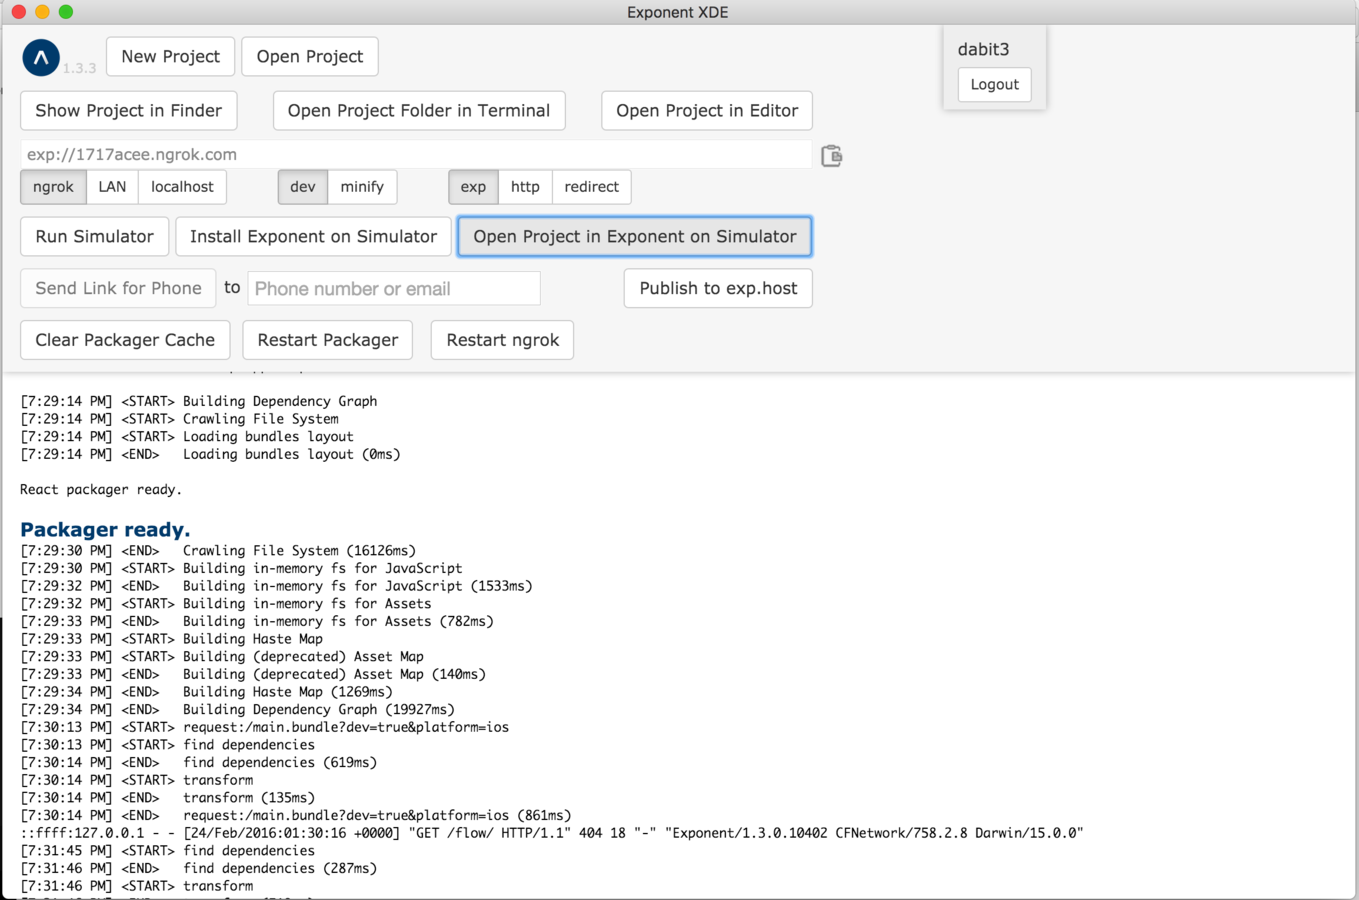Click the green zoom window button
1359x900 pixels.
click(66, 12)
